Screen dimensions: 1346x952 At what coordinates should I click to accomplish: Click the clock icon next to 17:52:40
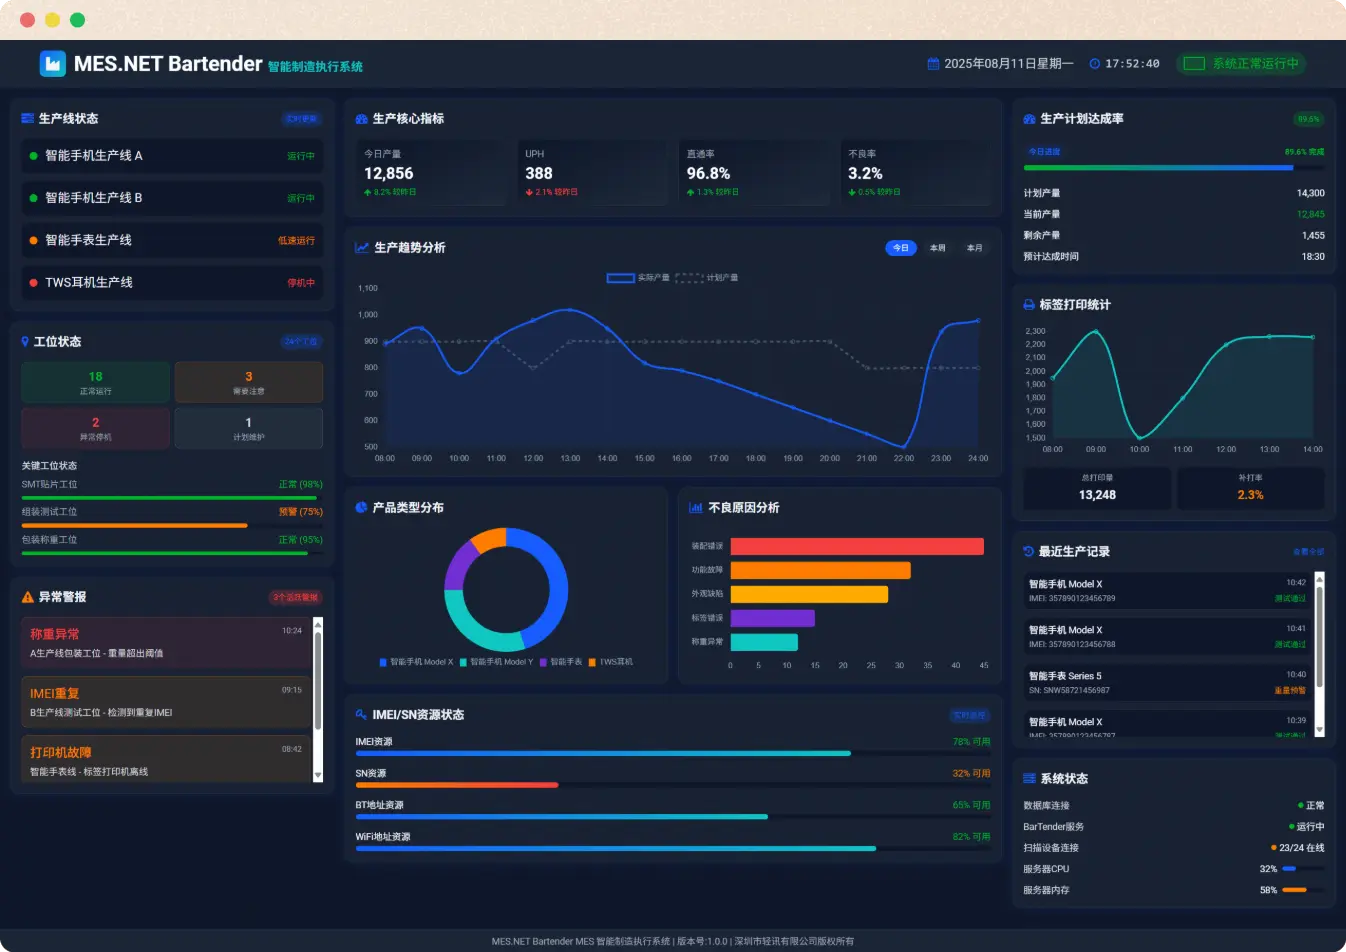pyautogui.click(x=1095, y=64)
